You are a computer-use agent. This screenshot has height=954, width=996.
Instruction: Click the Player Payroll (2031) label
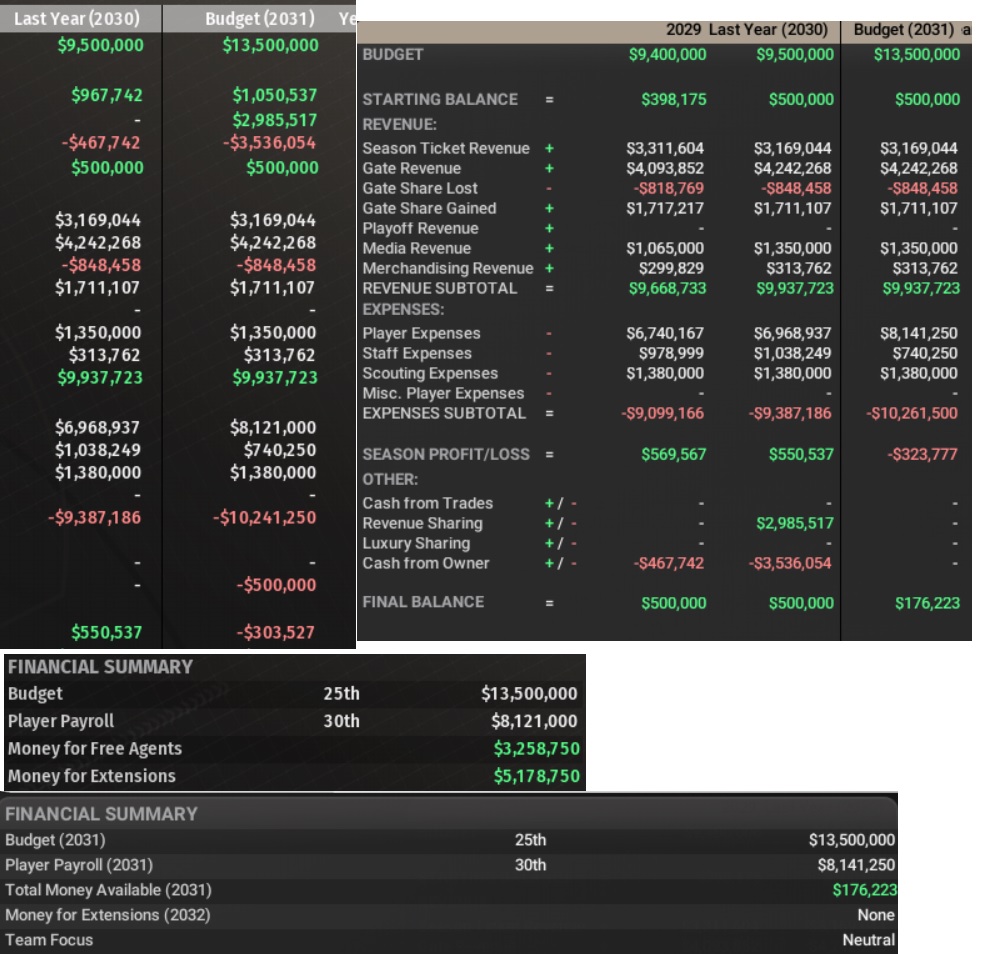point(79,865)
